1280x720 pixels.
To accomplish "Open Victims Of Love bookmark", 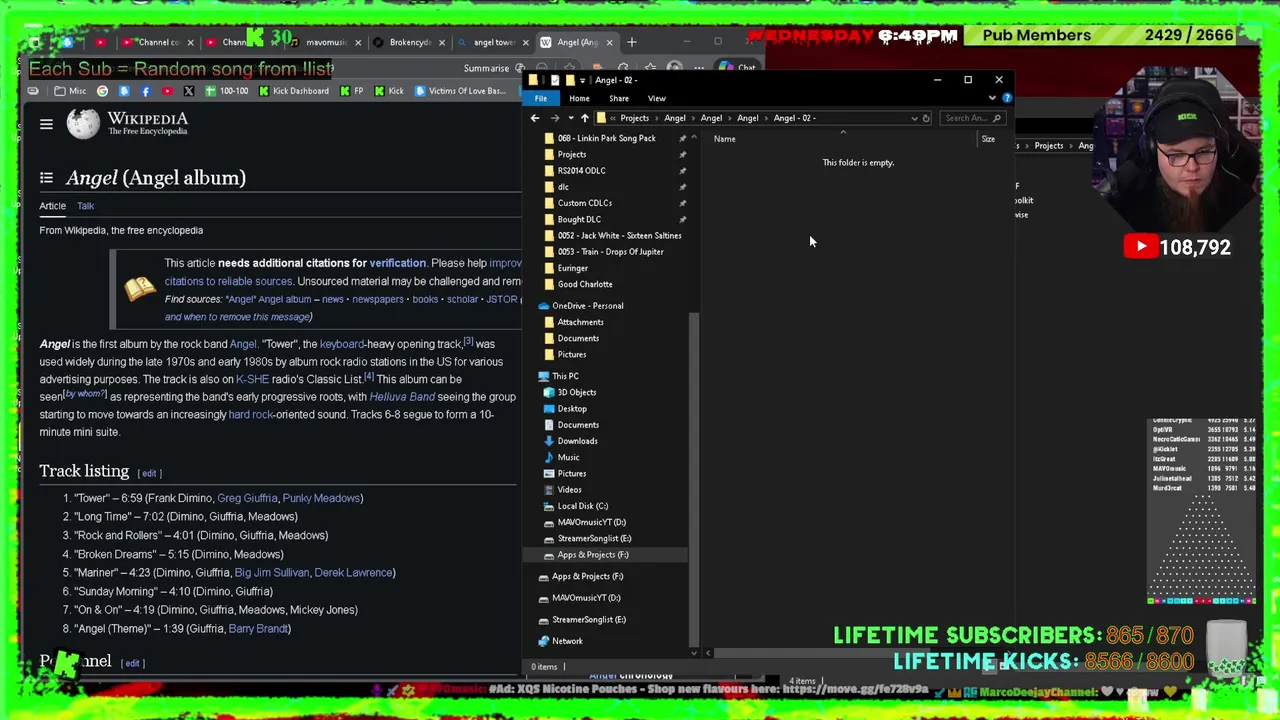I will pyautogui.click(x=460, y=91).
